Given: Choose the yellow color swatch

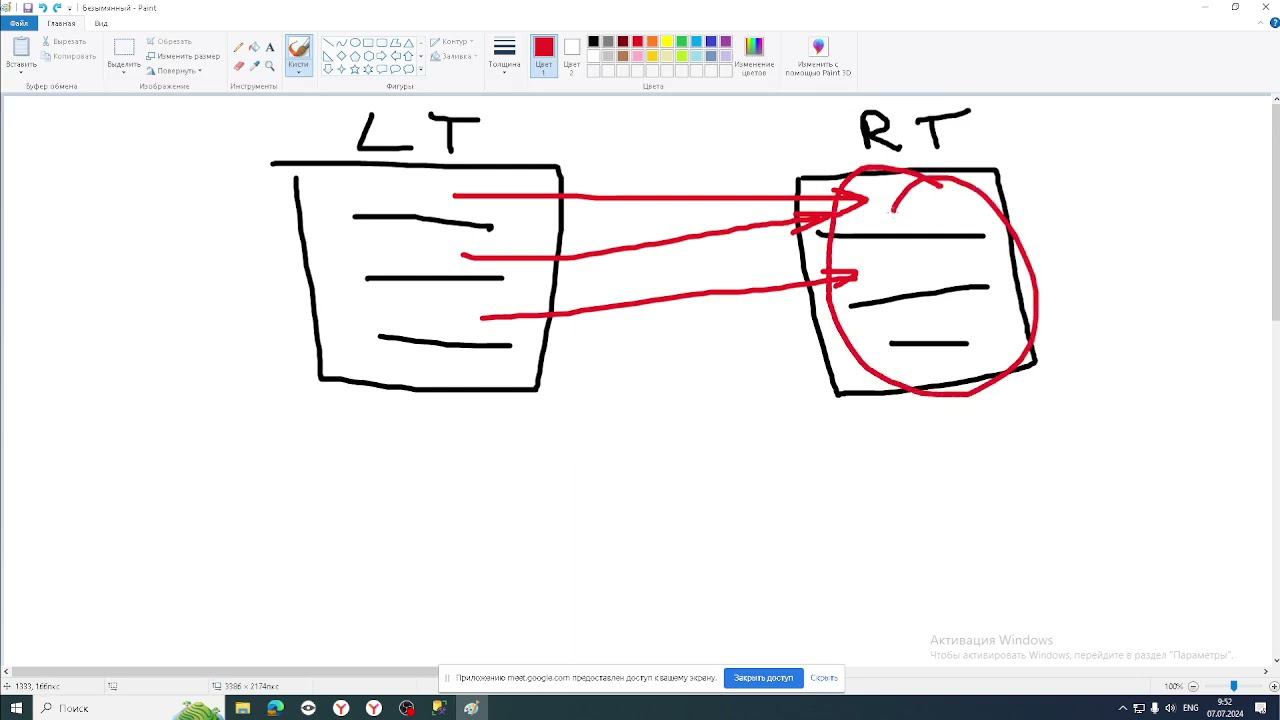Looking at the screenshot, I should tap(667, 42).
